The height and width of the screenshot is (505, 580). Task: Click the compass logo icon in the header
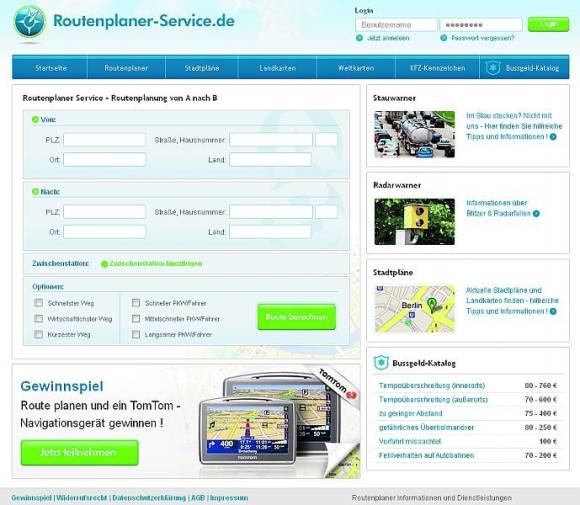click(x=30, y=21)
